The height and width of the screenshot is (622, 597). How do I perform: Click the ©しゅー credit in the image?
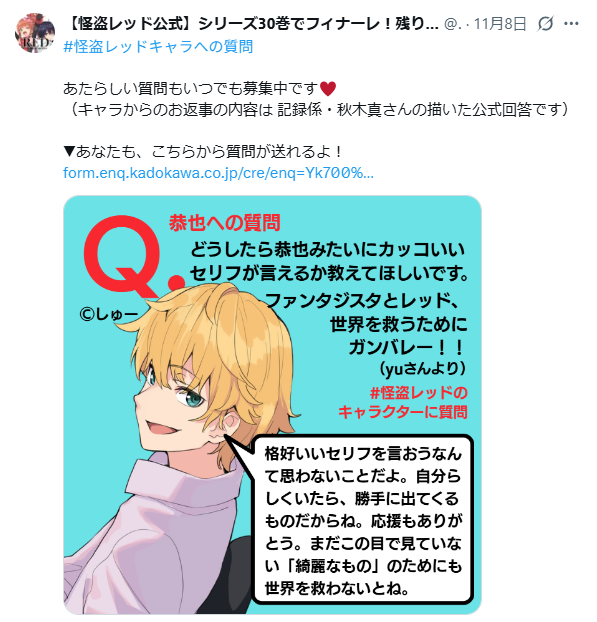tap(108, 315)
